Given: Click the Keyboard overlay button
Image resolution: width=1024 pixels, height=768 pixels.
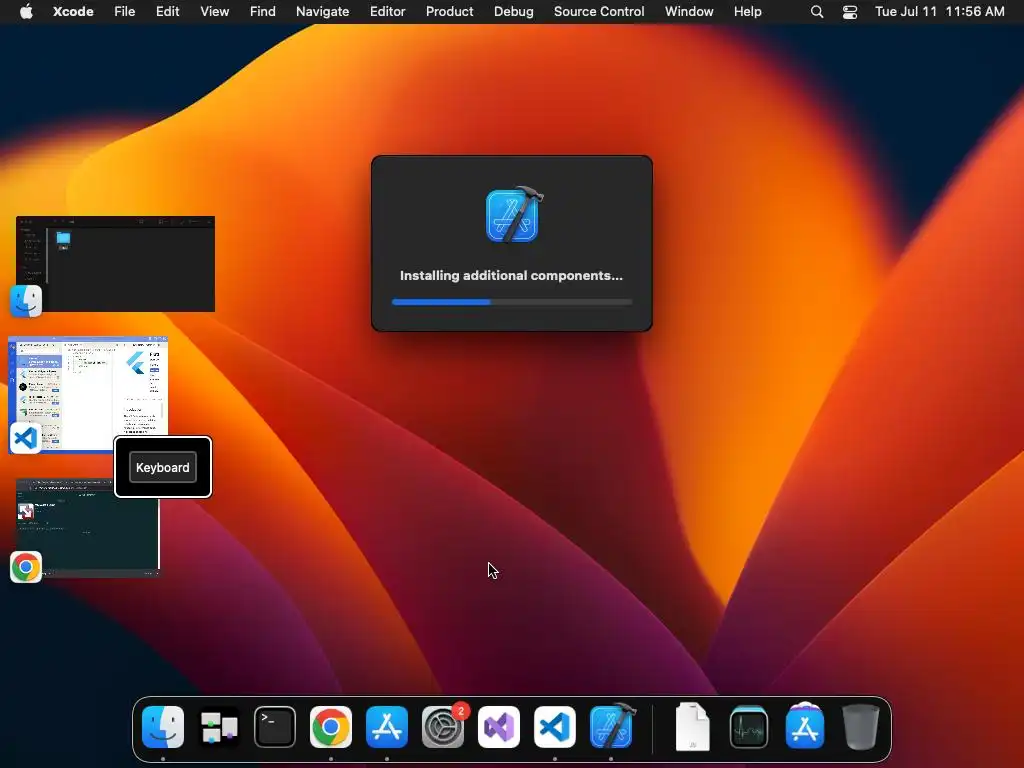Looking at the screenshot, I should coord(163,468).
